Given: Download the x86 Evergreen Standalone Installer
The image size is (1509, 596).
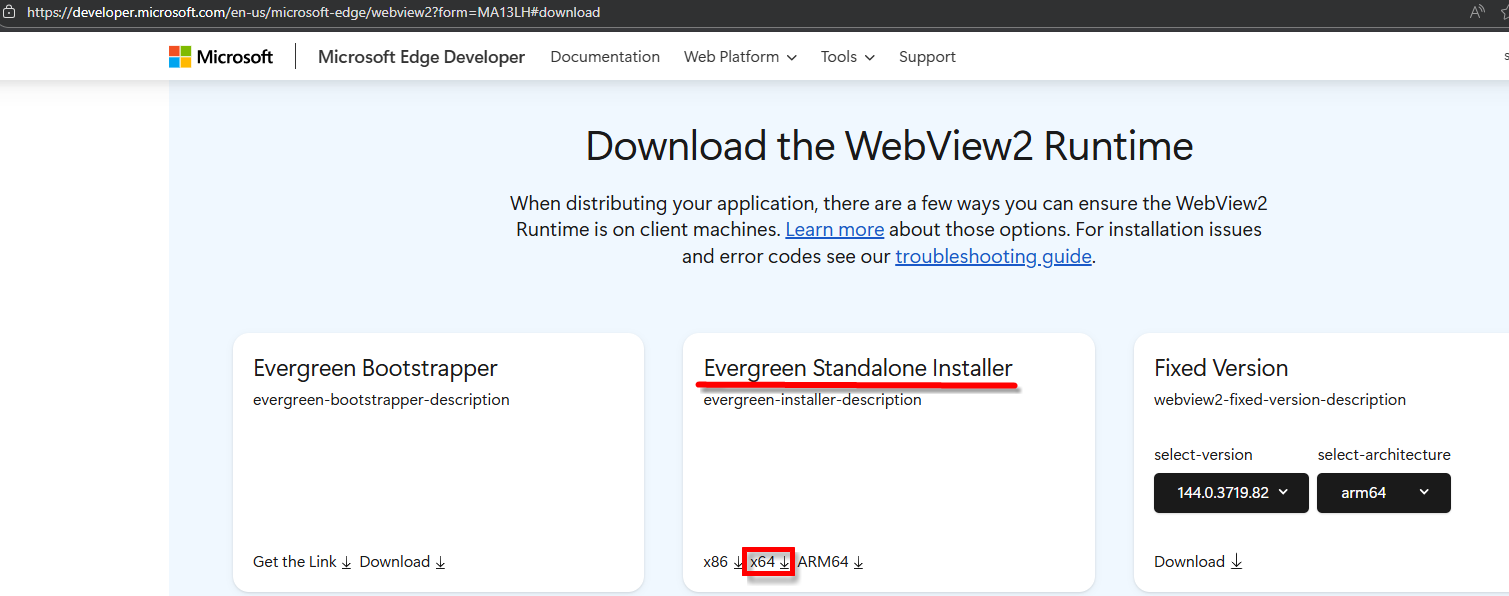Looking at the screenshot, I should point(723,562).
